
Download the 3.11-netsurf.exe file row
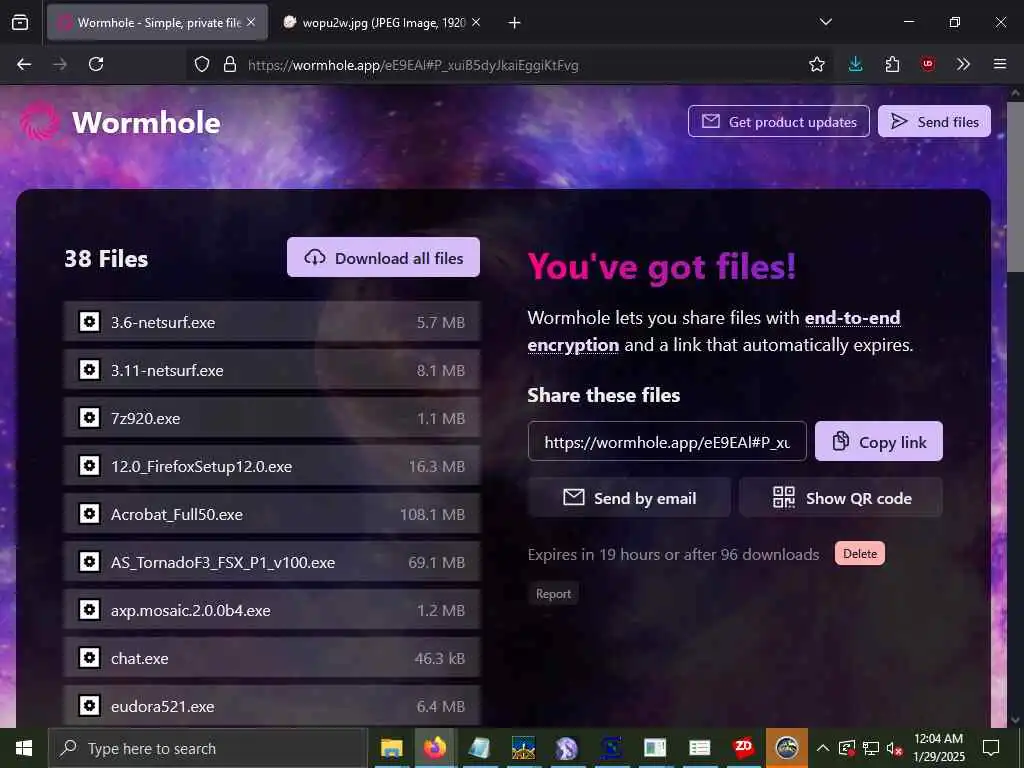click(272, 370)
